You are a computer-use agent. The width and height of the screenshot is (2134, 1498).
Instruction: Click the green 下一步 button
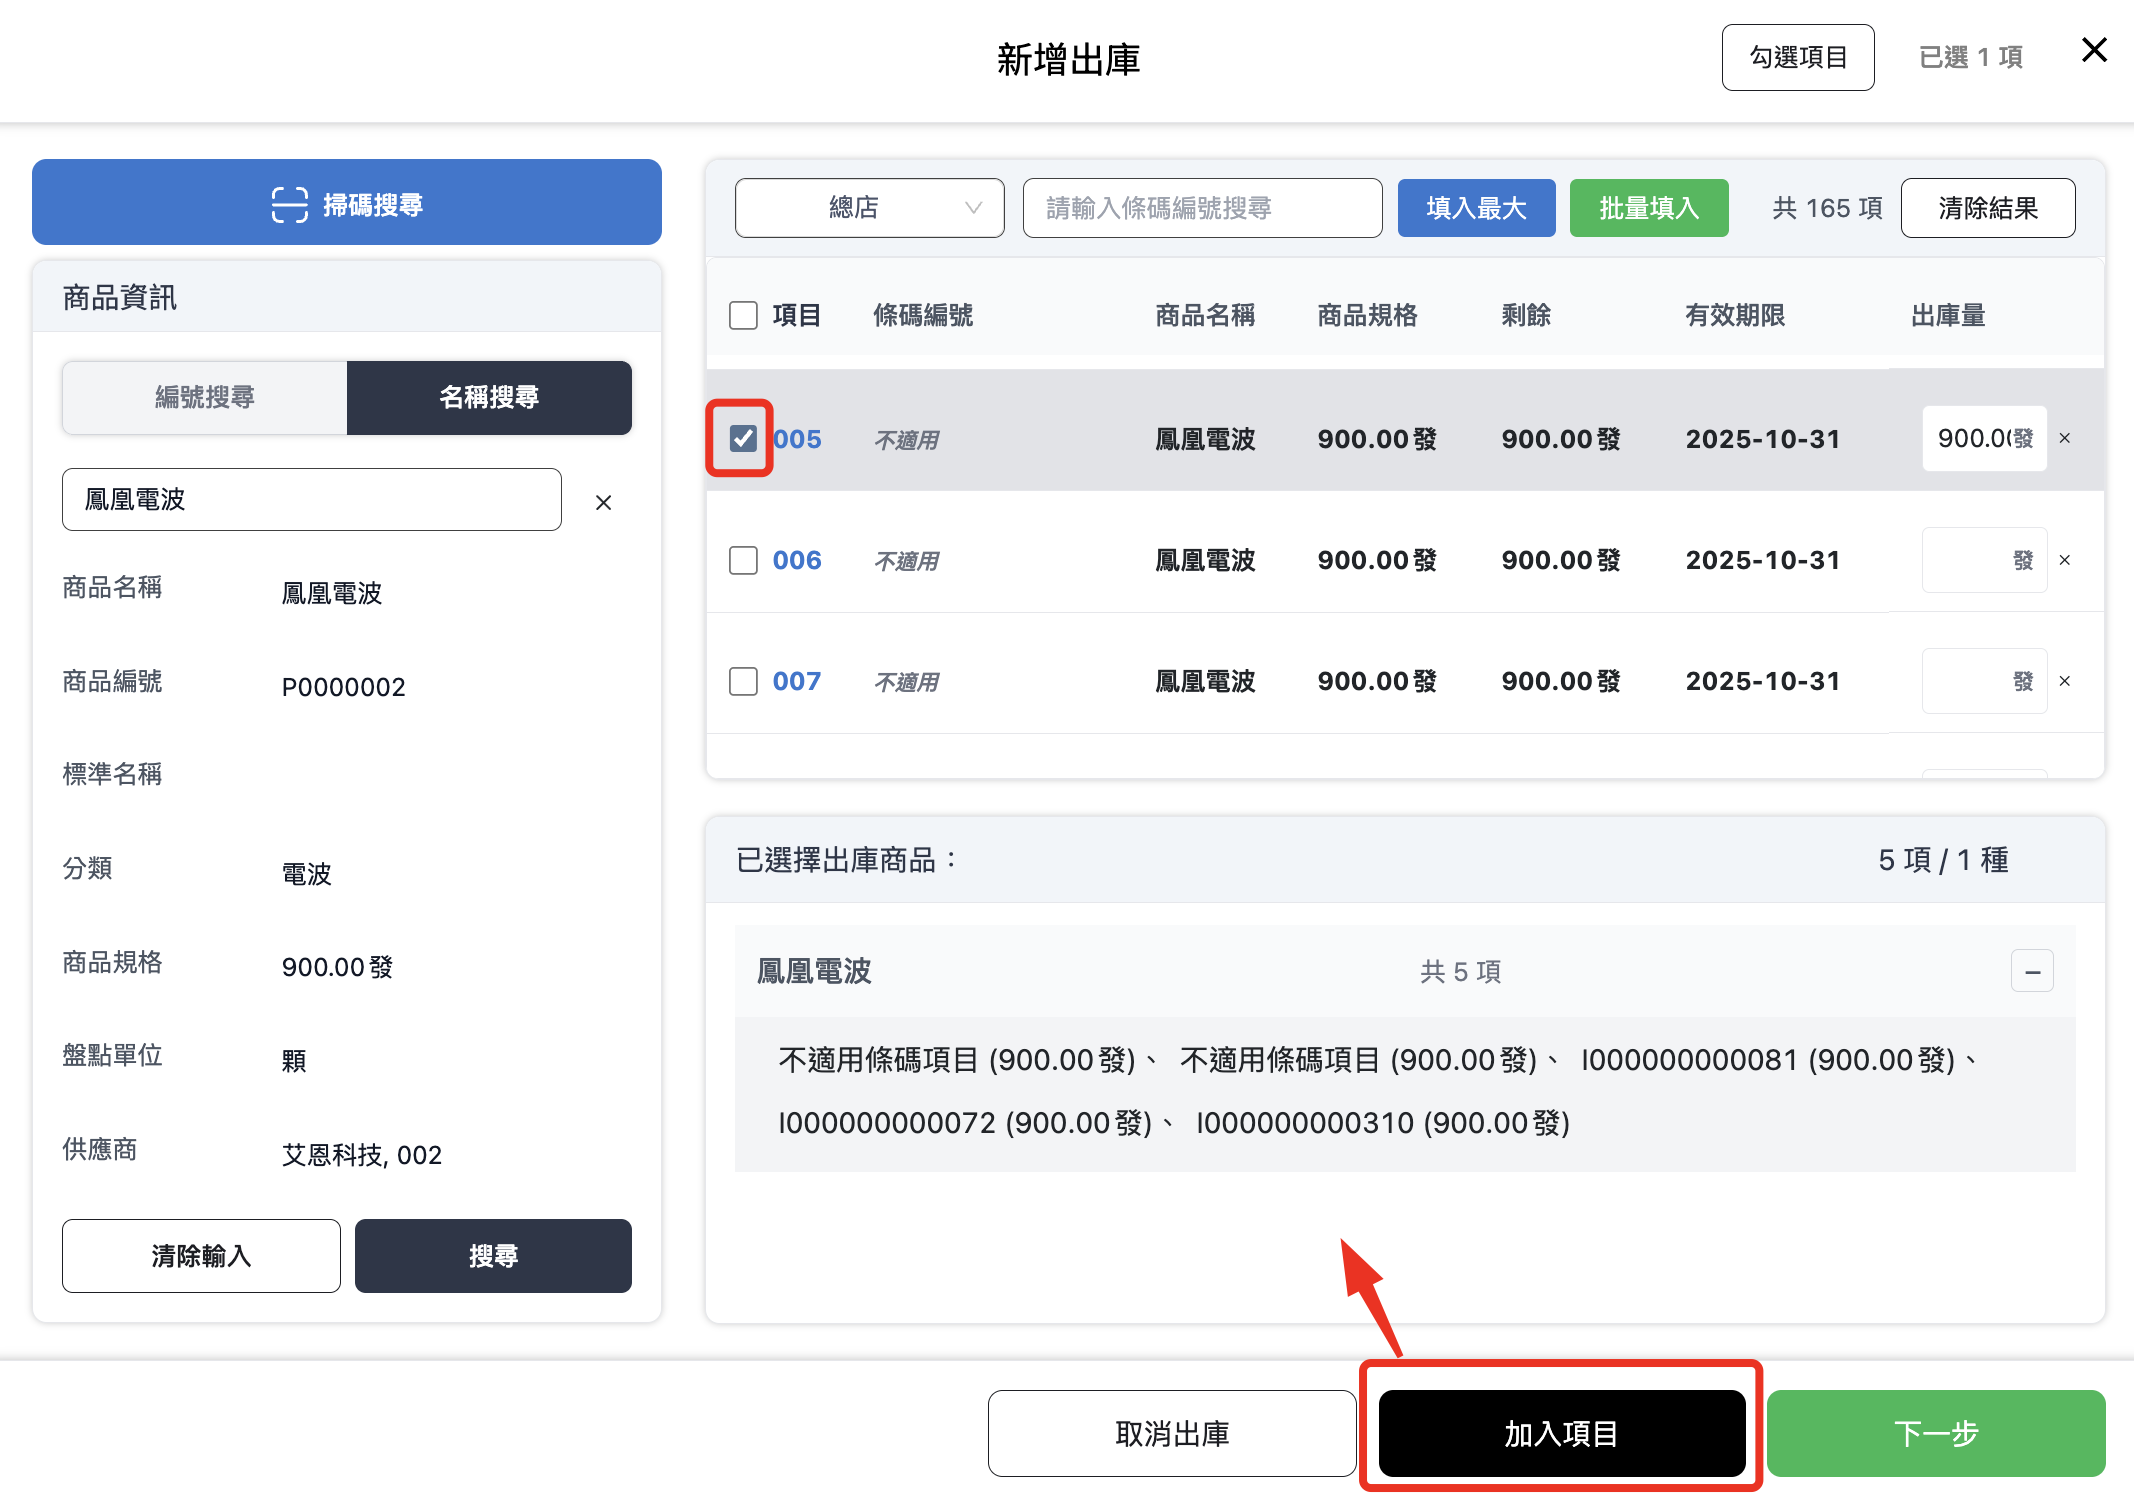[x=1935, y=1433]
